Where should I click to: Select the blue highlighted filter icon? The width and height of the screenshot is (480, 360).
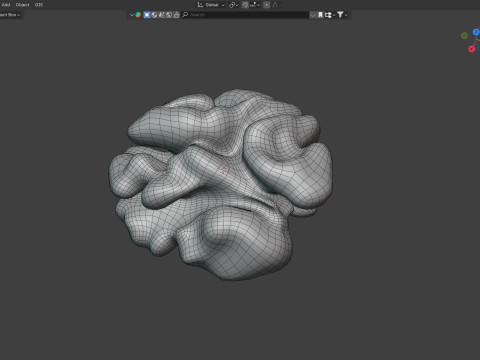147,15
